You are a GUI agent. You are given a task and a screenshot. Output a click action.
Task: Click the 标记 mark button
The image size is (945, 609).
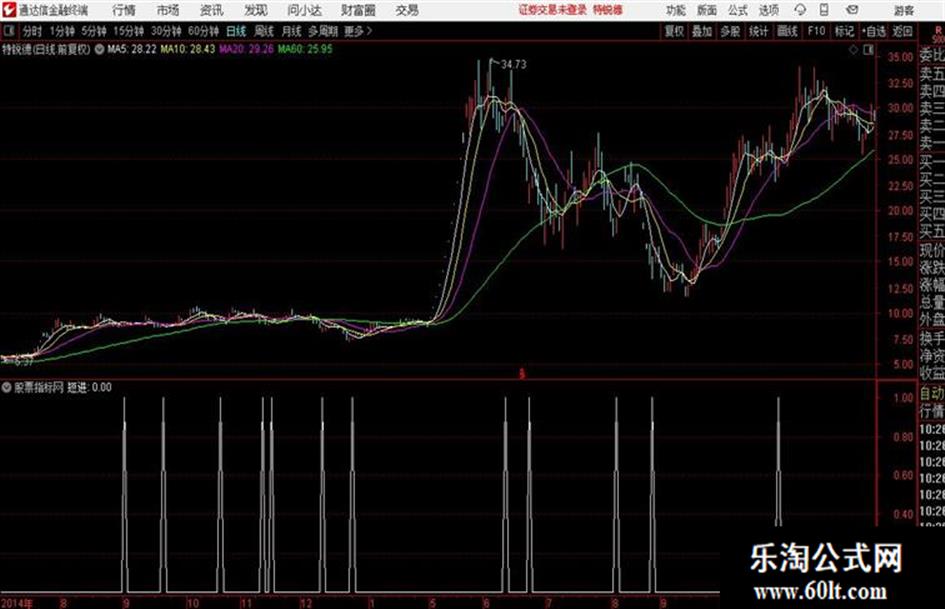coord(844,31)
